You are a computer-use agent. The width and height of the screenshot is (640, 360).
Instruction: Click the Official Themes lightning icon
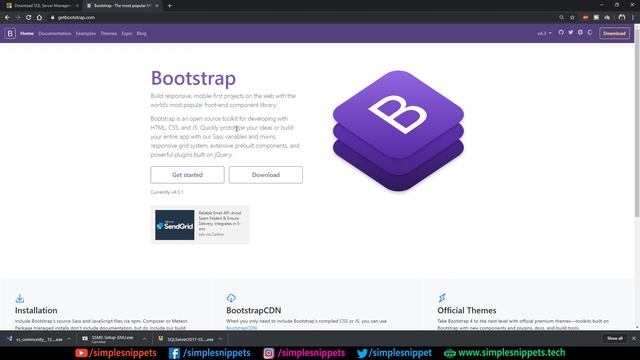tap(442, 298)
